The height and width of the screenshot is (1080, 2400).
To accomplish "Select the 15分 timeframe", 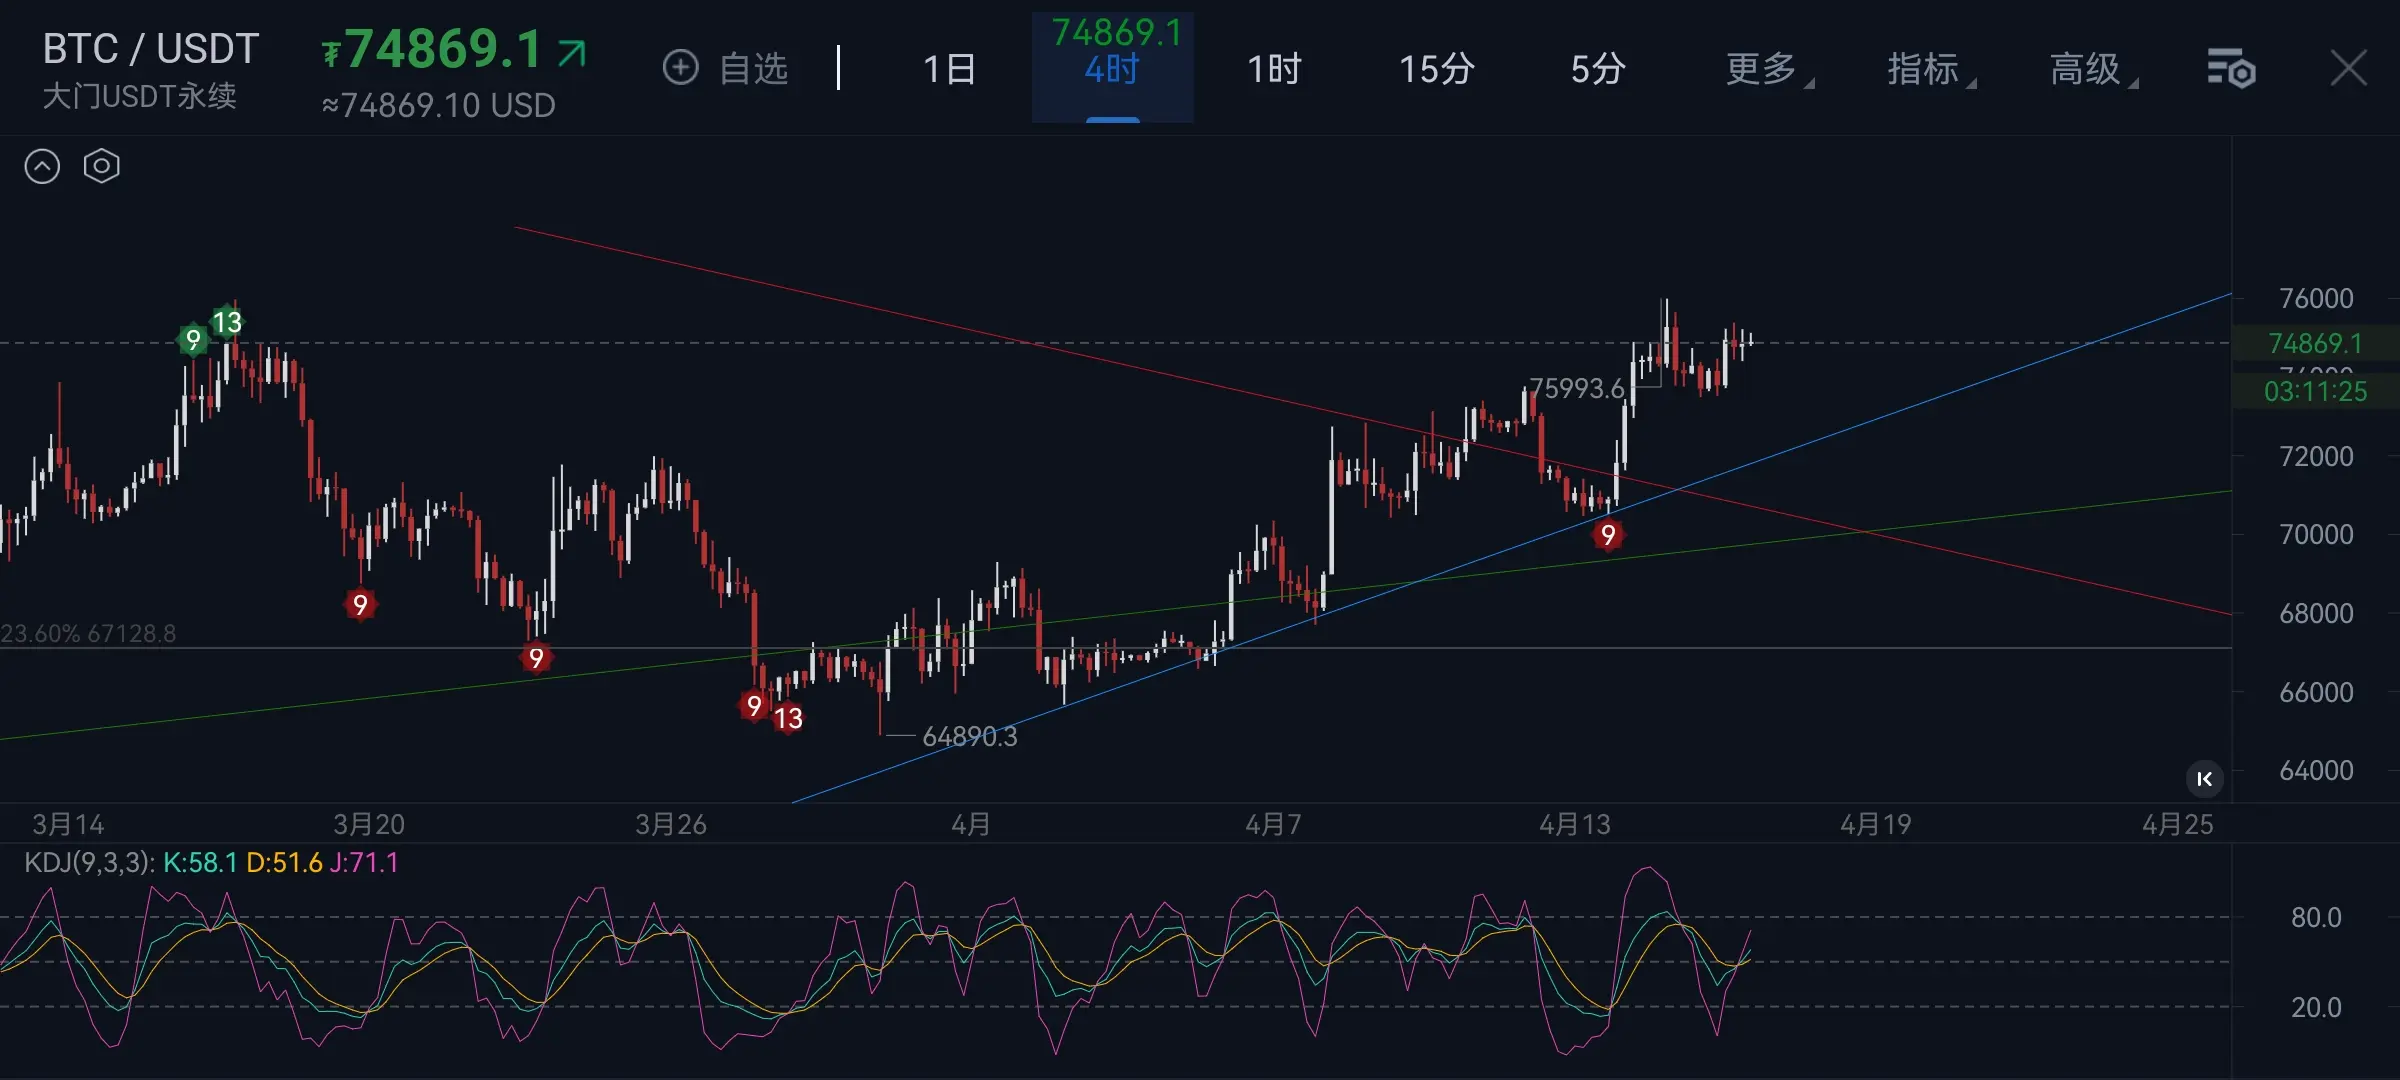I will click(x=1436, y=69).
